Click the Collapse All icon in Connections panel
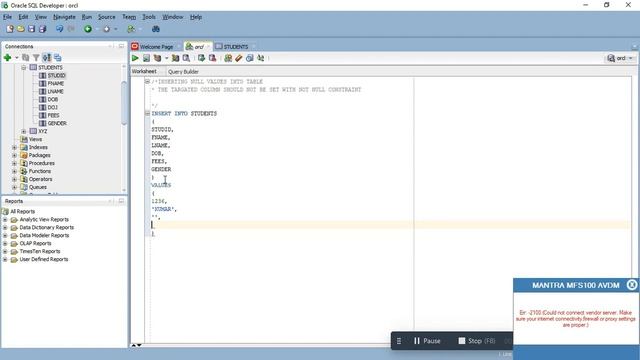This screenshot has width=640, height=360. [58, 58]
